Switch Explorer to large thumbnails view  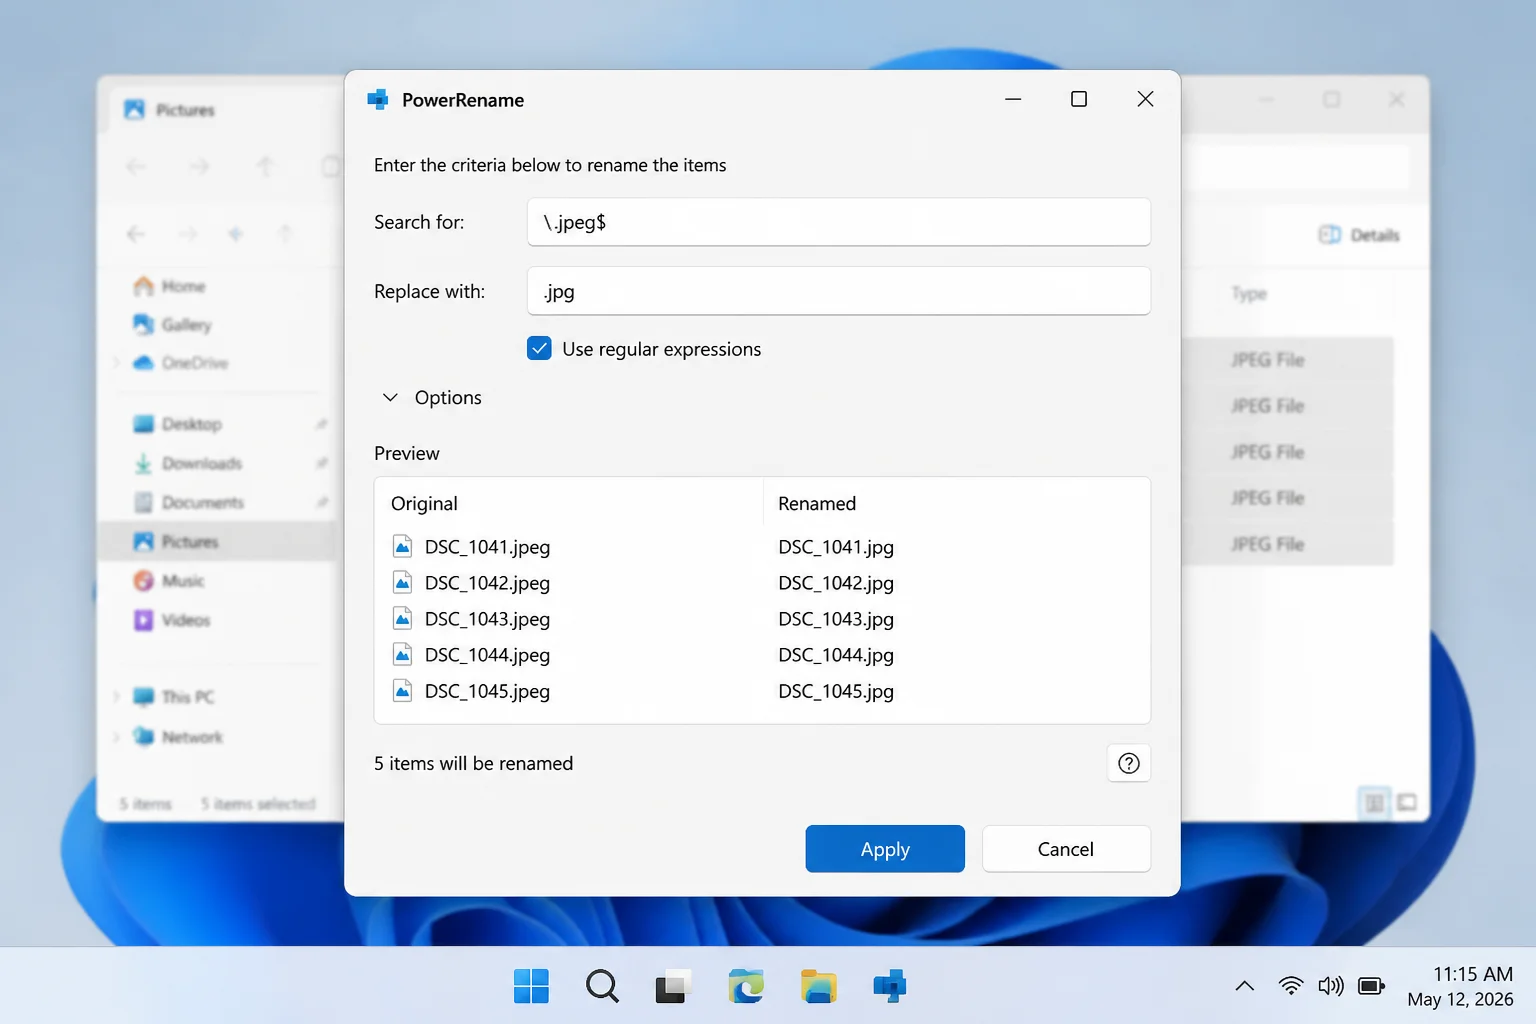click(x=1407, y=802)
